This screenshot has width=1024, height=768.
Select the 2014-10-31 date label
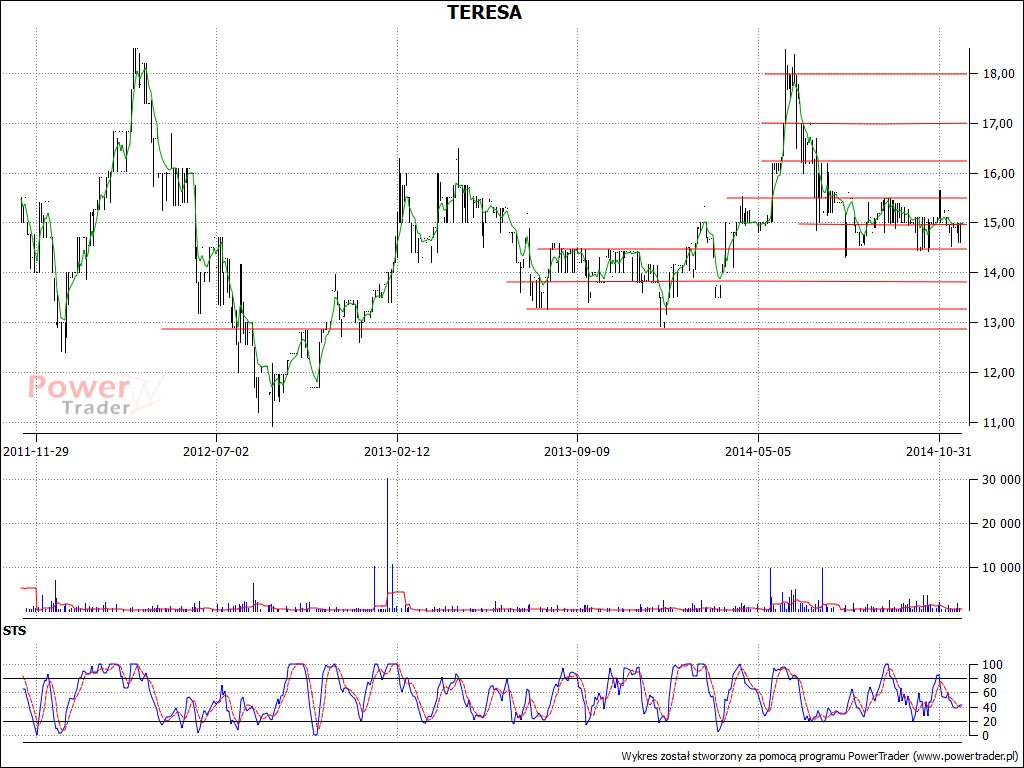938,451
